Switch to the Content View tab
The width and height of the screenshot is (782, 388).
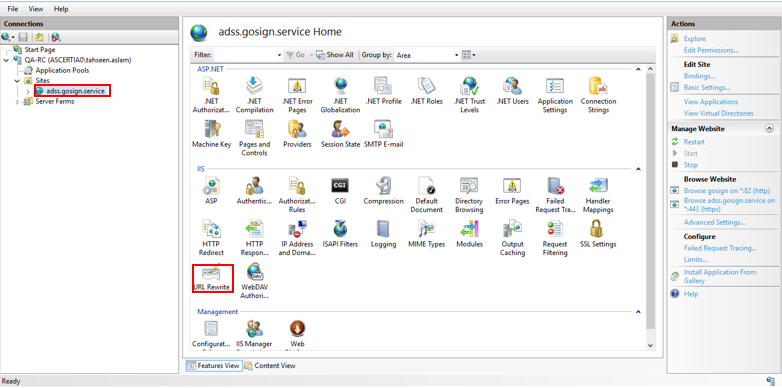coord(270,366)
